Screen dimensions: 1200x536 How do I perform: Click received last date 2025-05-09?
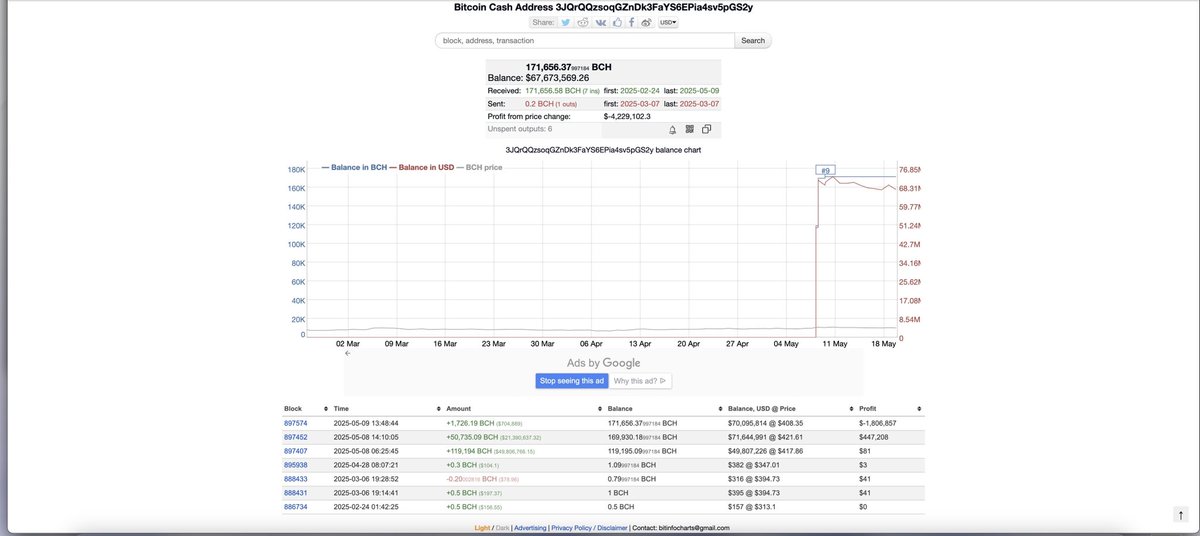tap(699, 90)
